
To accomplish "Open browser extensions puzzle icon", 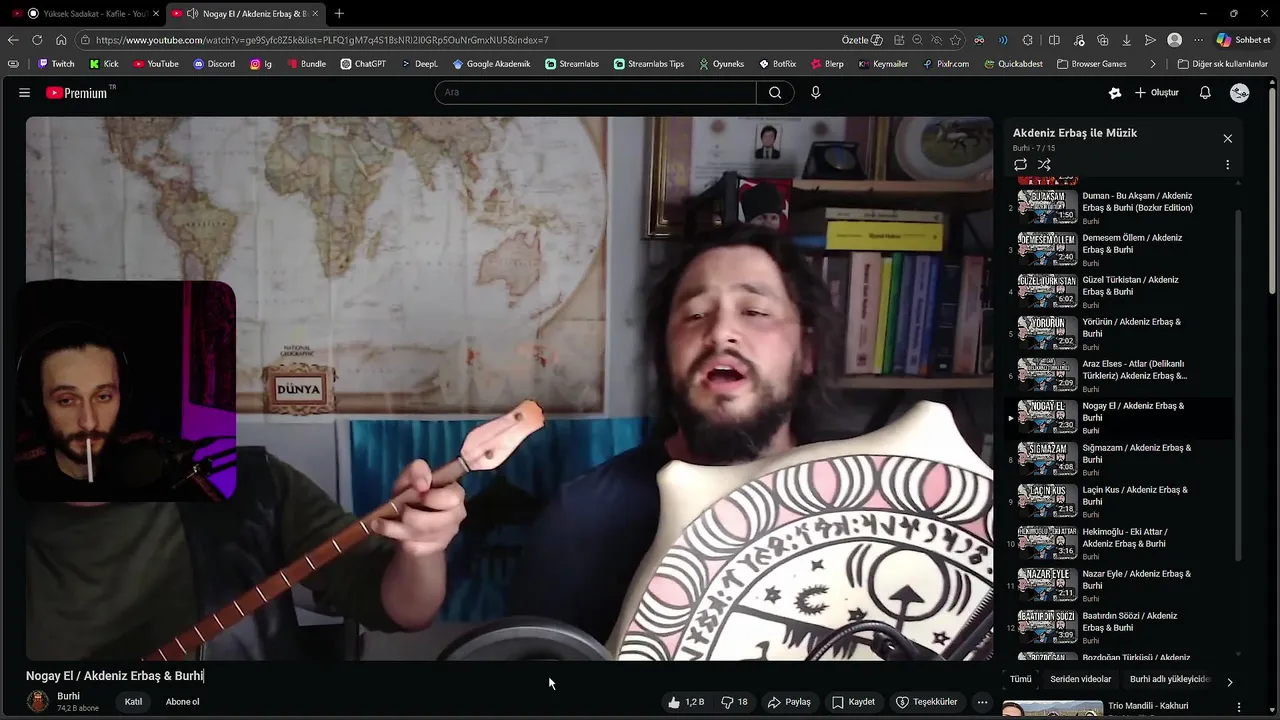I will pyautogui.click(x=1028, y=40).
